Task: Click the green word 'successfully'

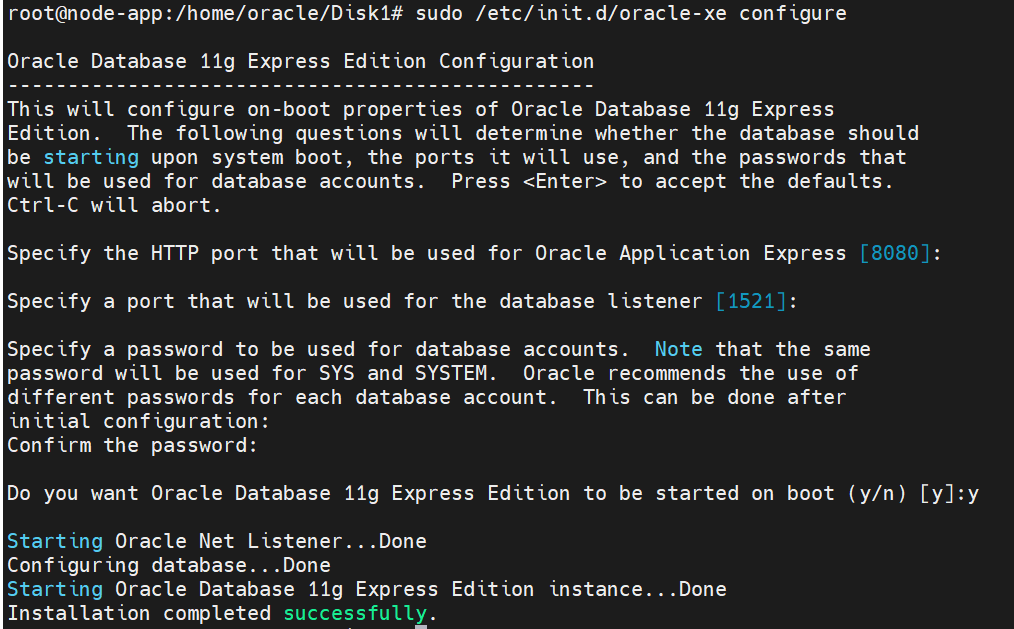Action: pyautogui.click(x=355, y=613)
